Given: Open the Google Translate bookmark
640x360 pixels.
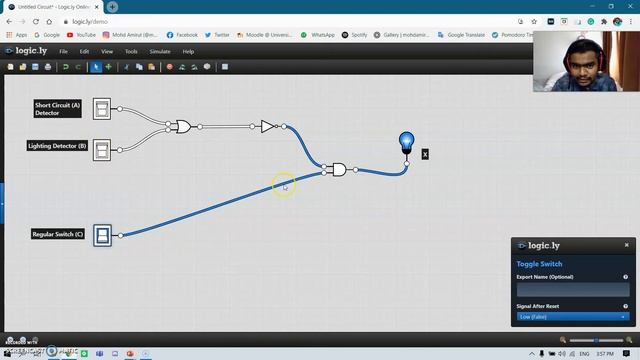Looking at the screenshot, I should 461,35.
